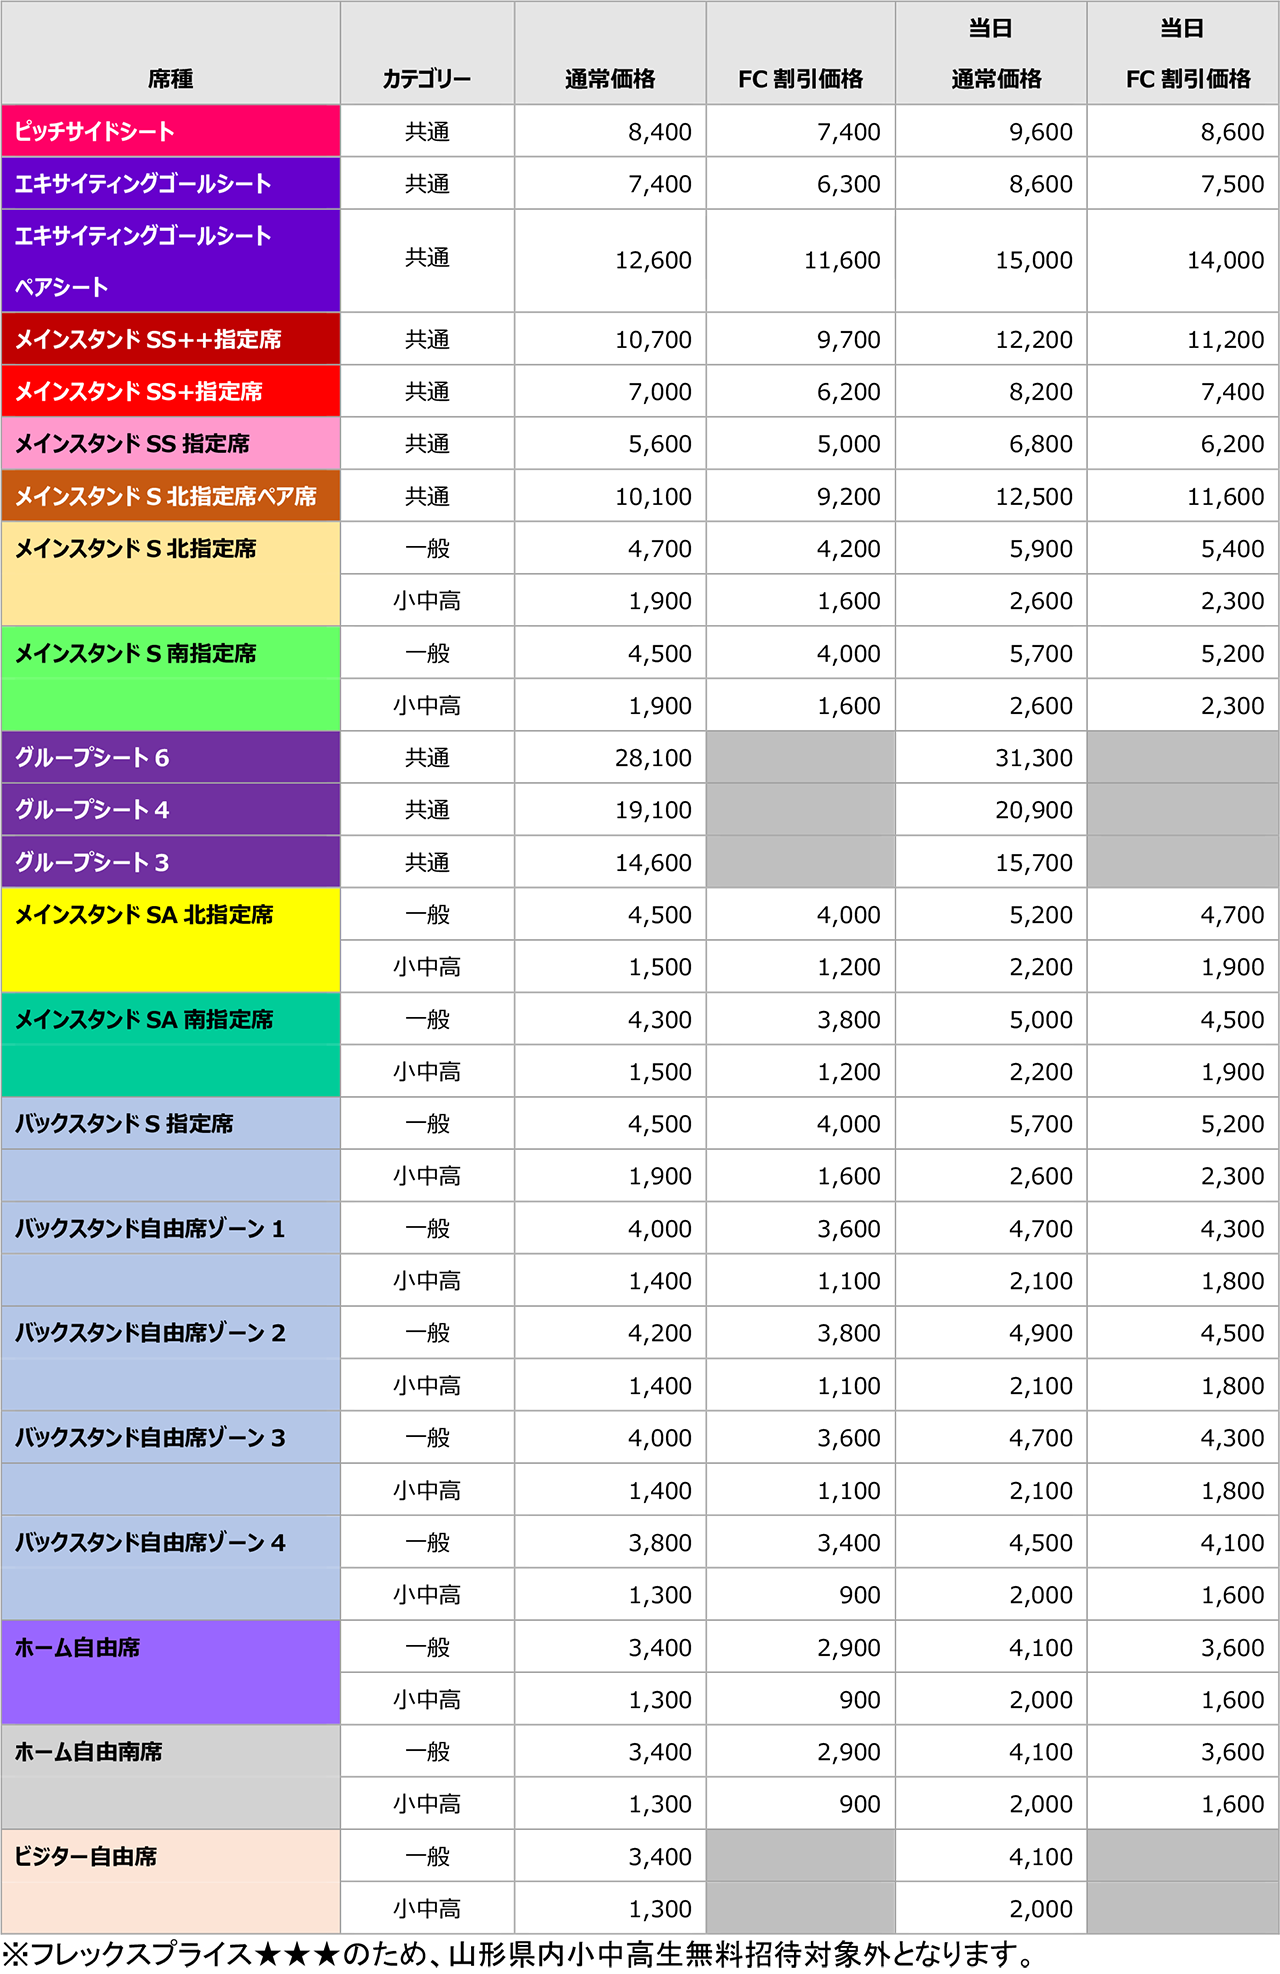
Task: Select the 28,100 price for グループシート 6
Action: point(653,758)
